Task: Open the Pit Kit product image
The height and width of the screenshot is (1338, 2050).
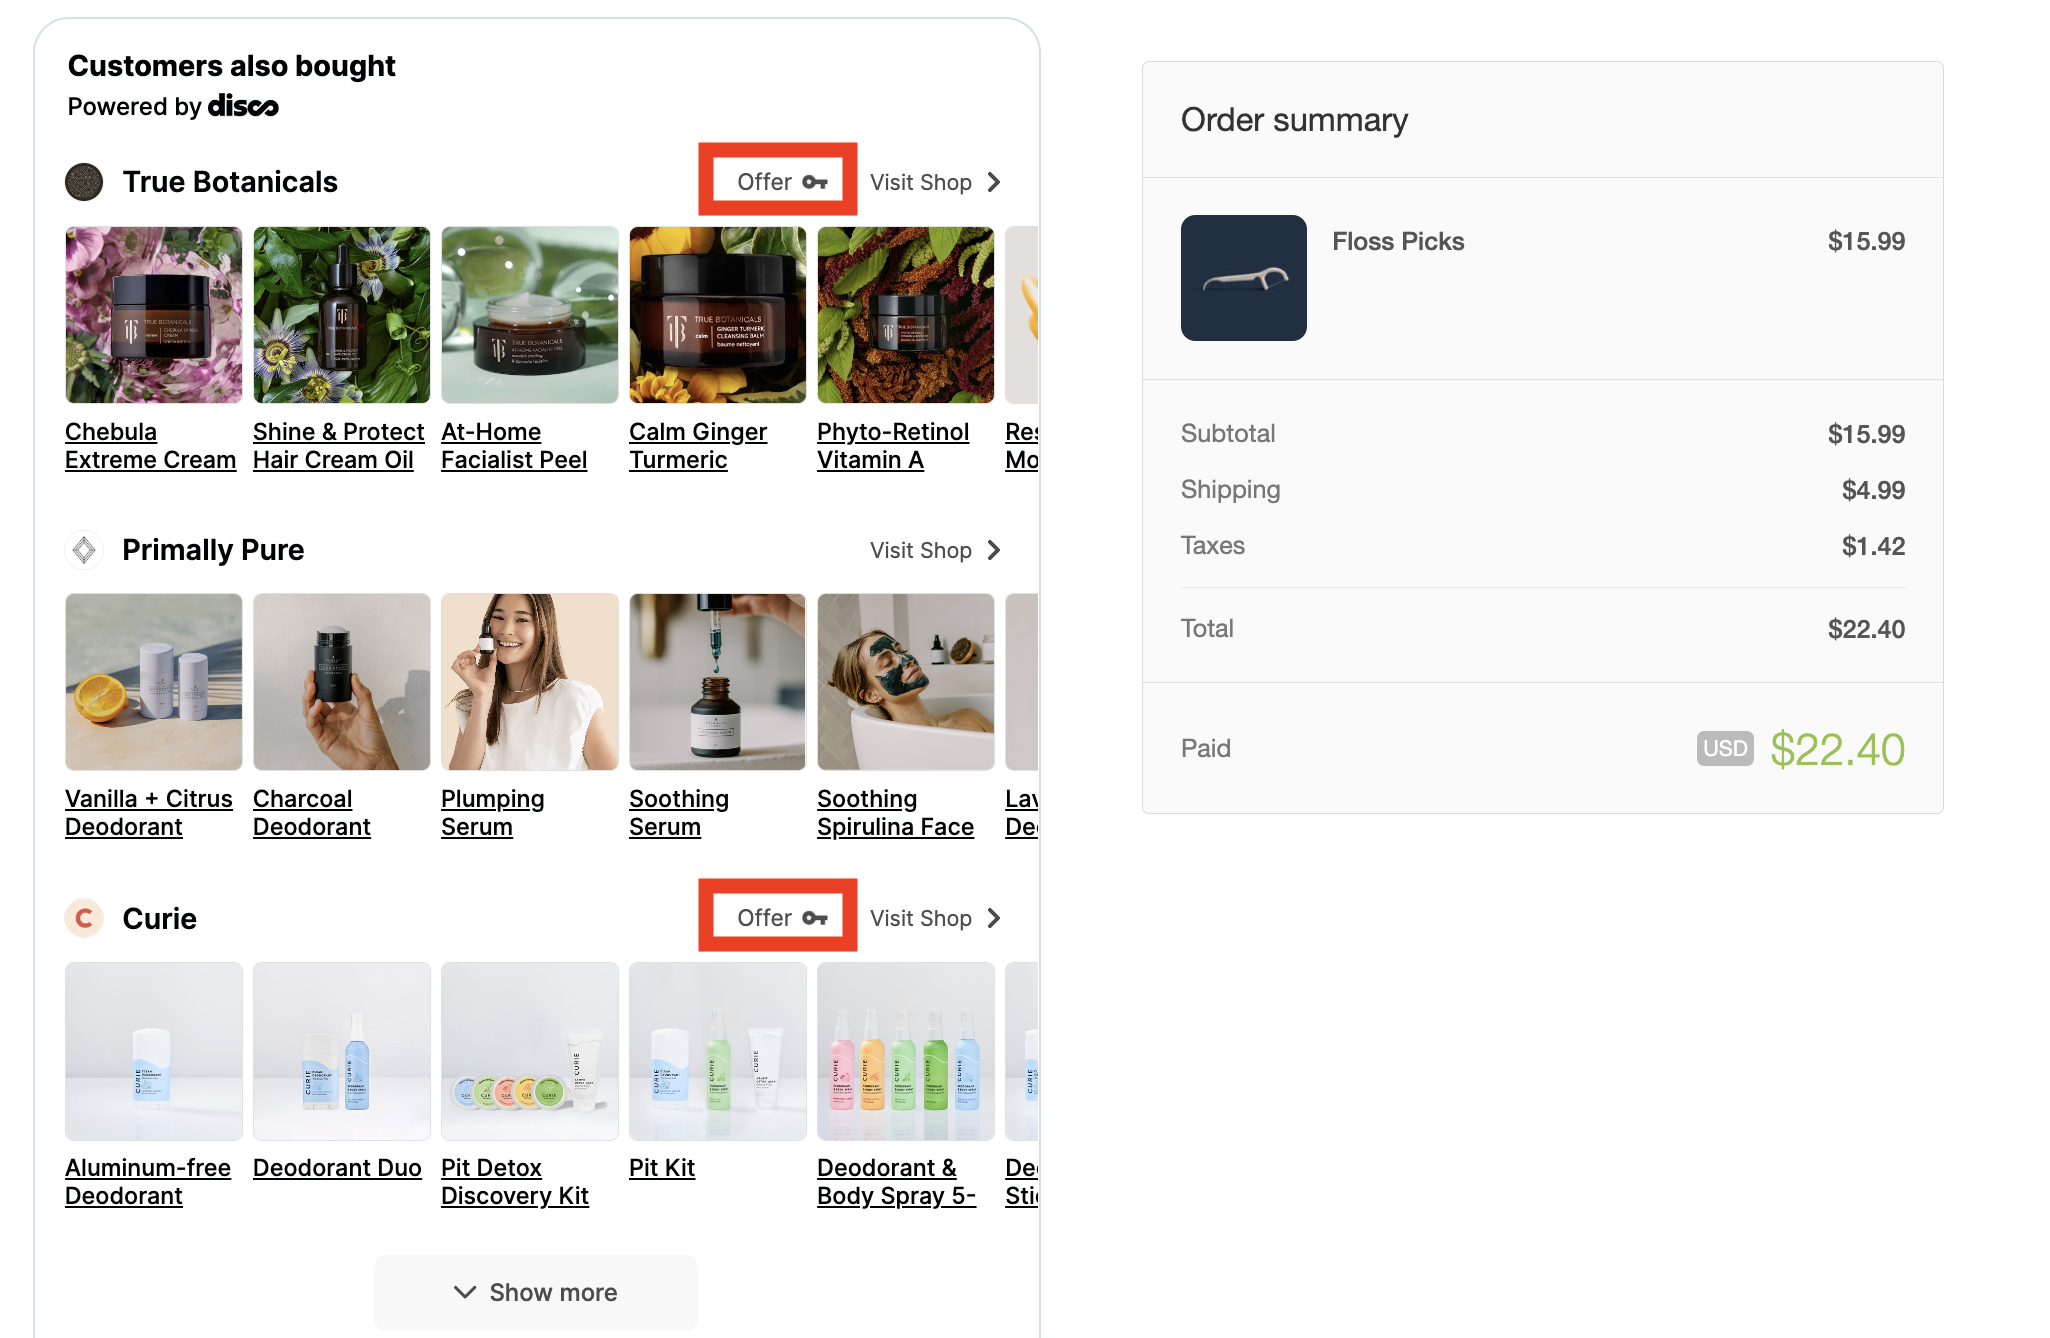Action: point(718,1051)
